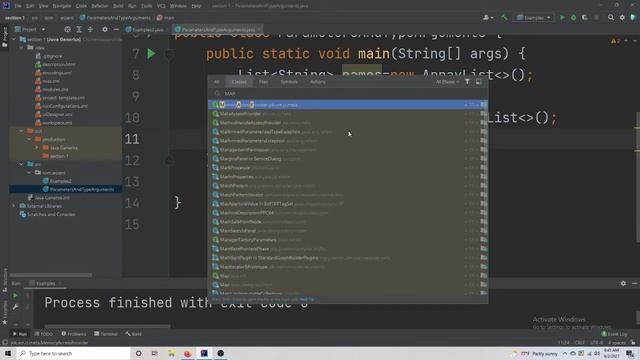Open the Build tool window button
The height and width of the screenshot is (360, 640).
click(x=133, y=334)
